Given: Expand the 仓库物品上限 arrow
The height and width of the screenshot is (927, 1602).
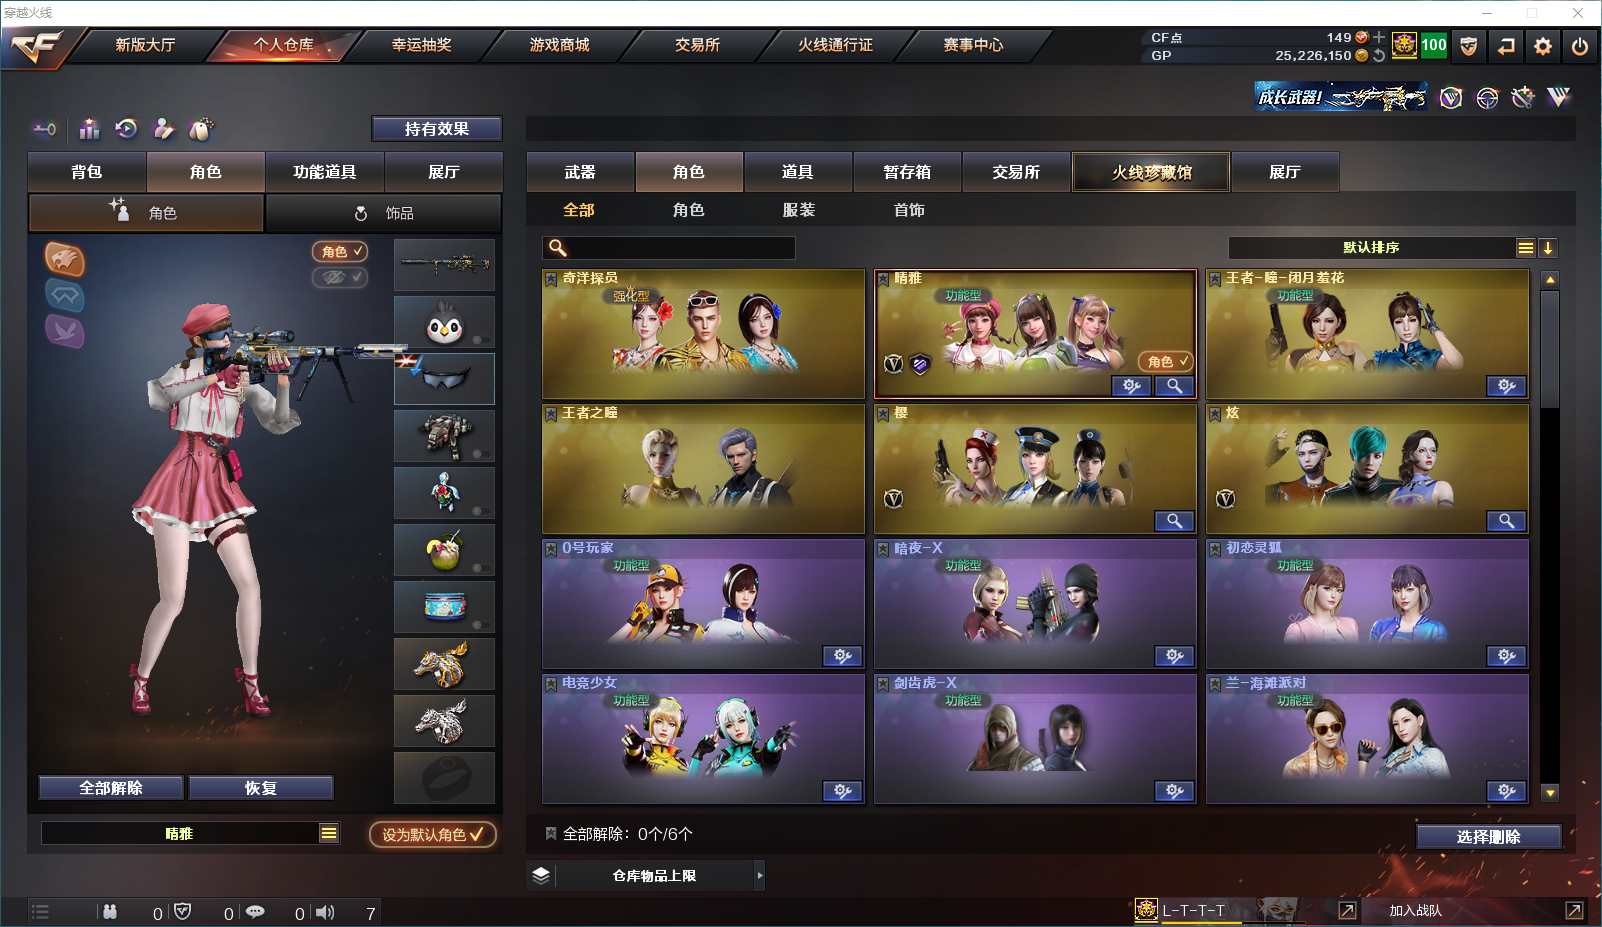Looking at the screenshot, I should (x=760, y=876).
